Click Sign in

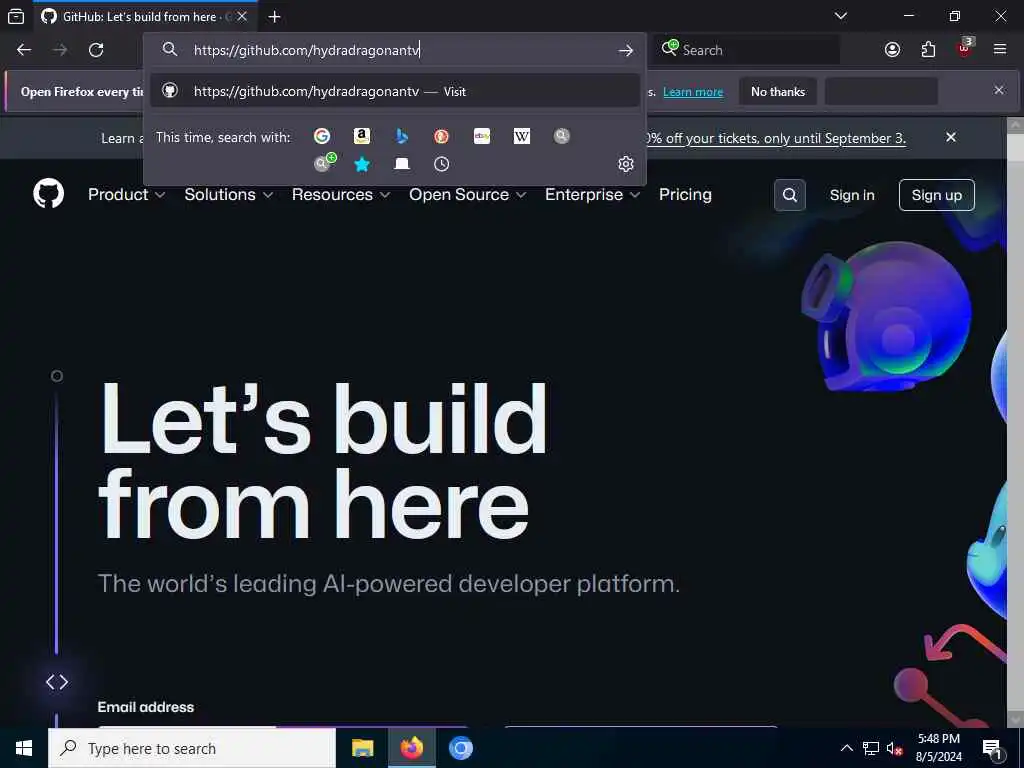pyautogui.click(x=852, y=195)
